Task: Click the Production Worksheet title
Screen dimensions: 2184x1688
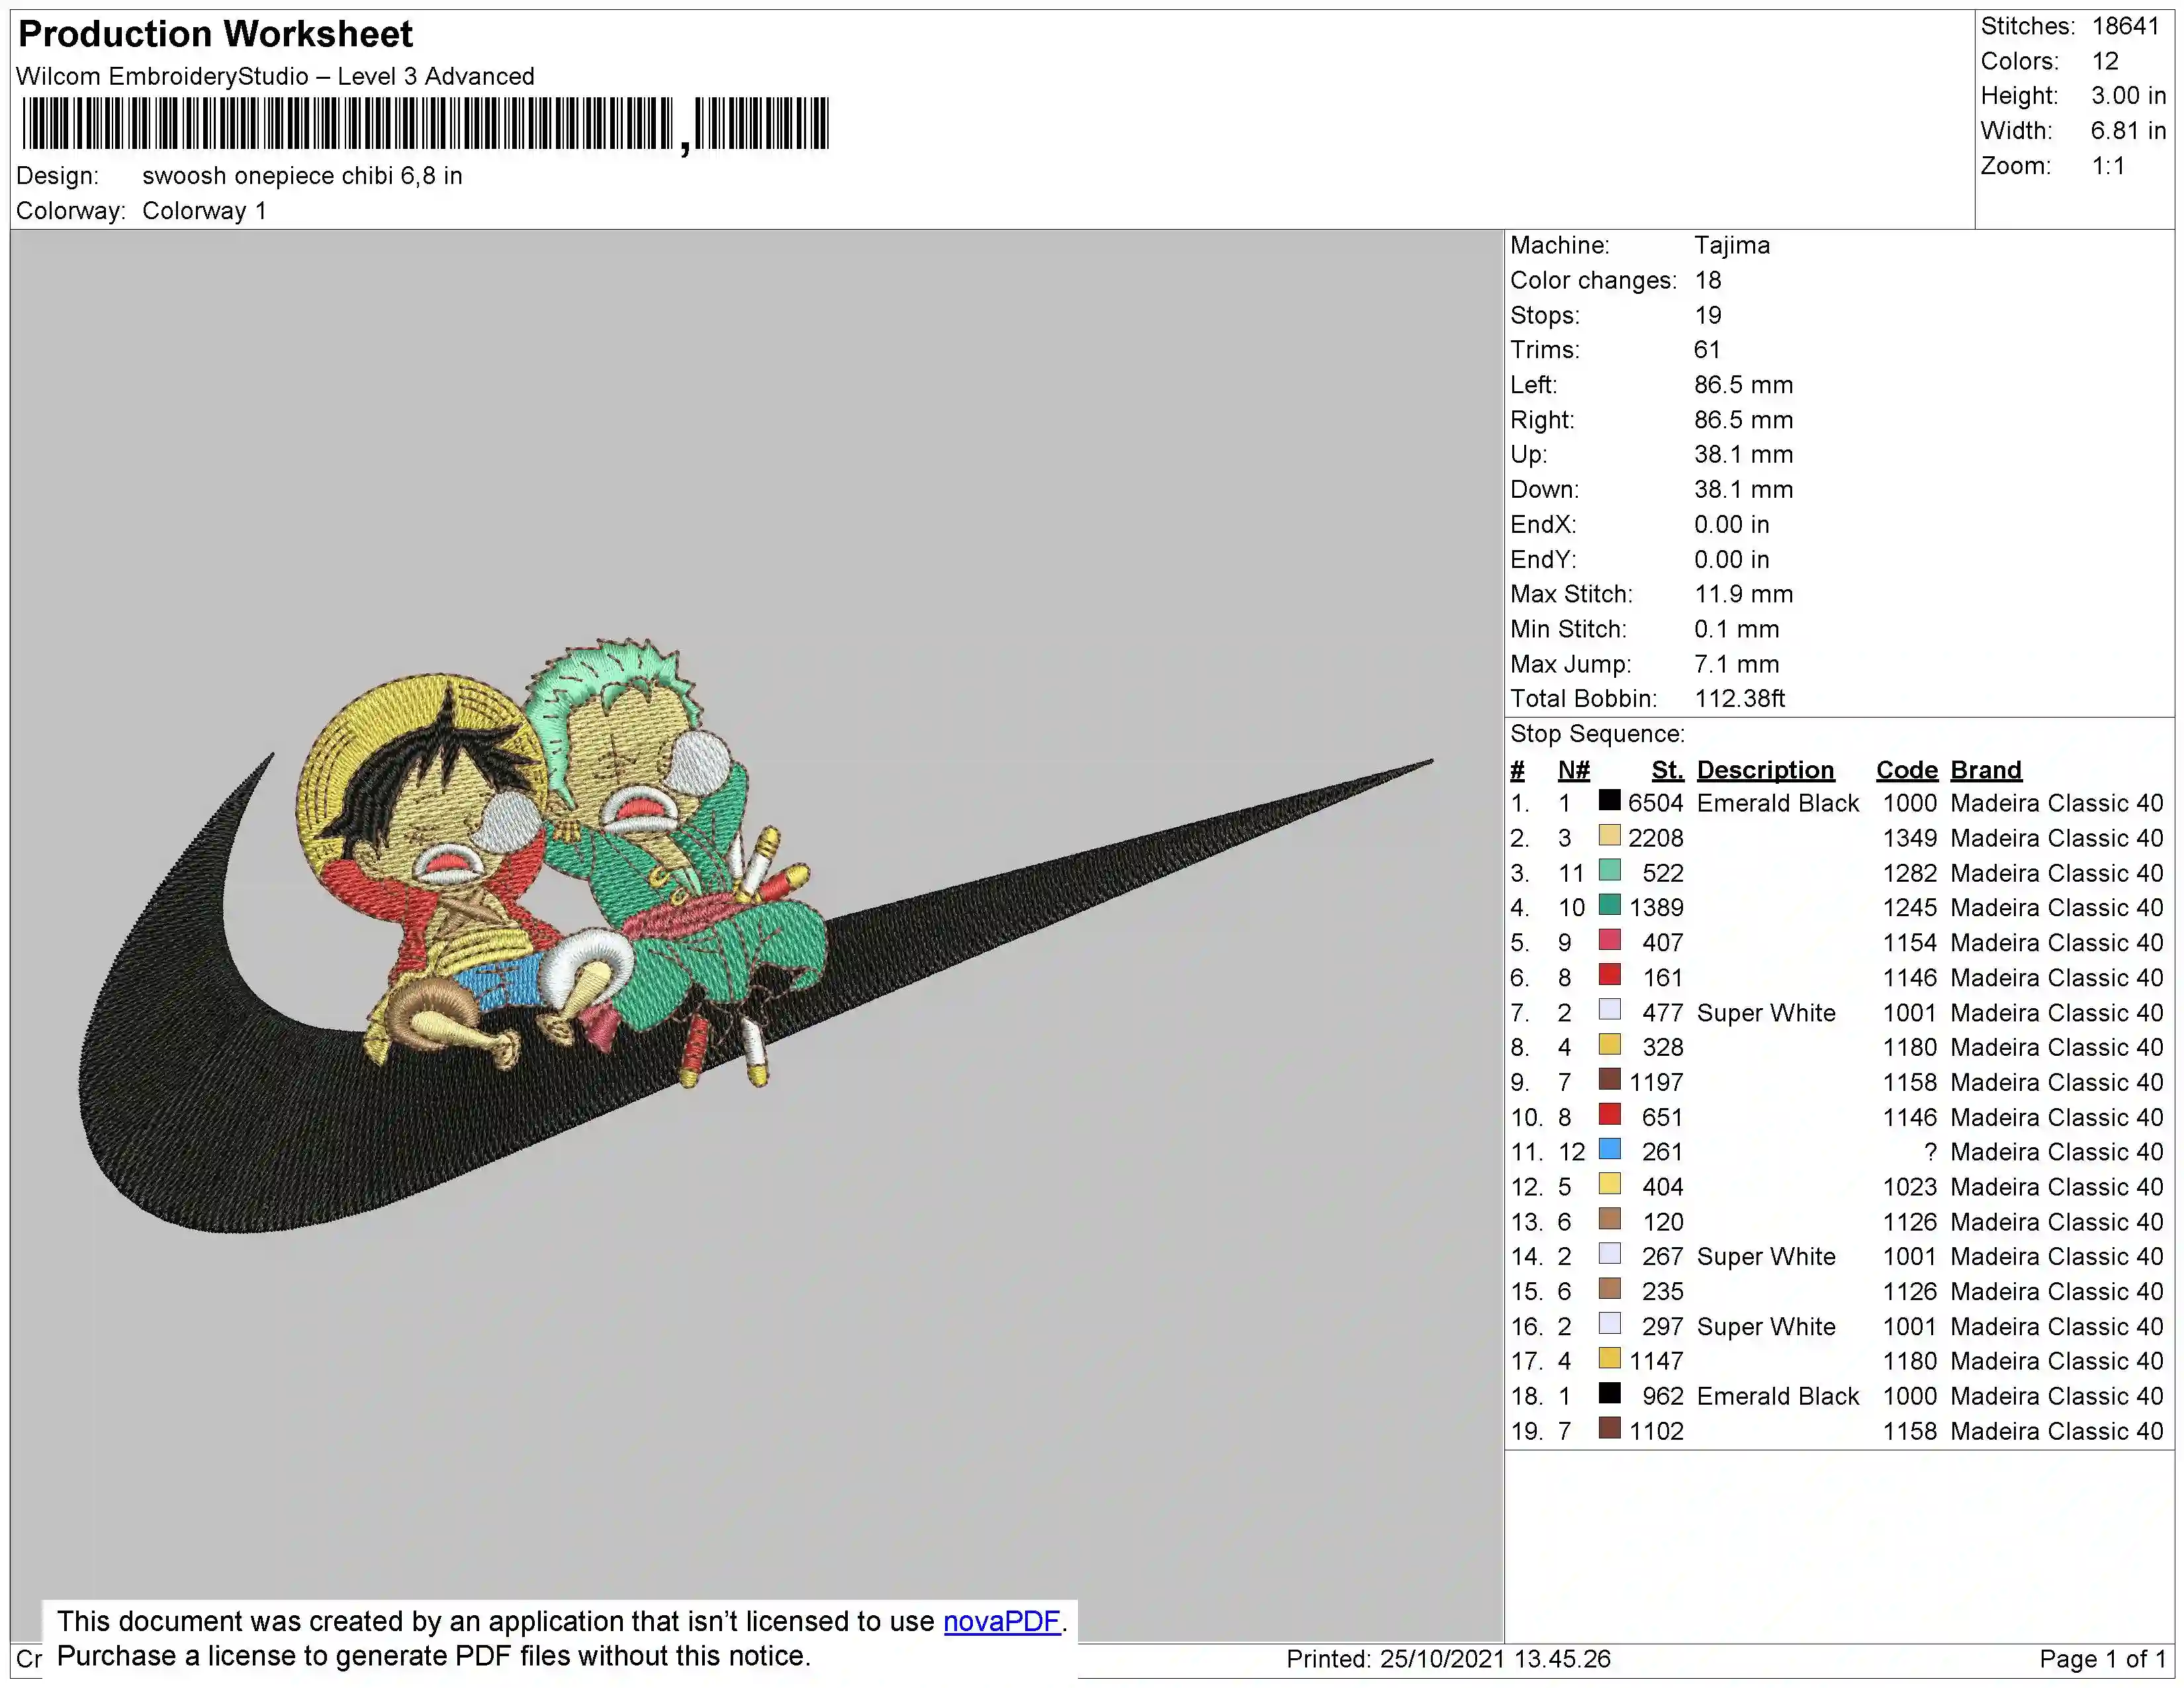Action: tap(215, 34)
